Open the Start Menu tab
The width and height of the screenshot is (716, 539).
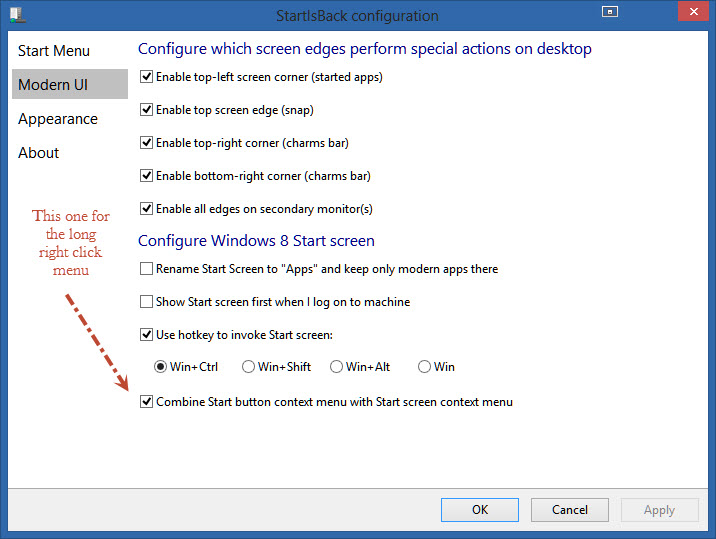click(54, 51)
